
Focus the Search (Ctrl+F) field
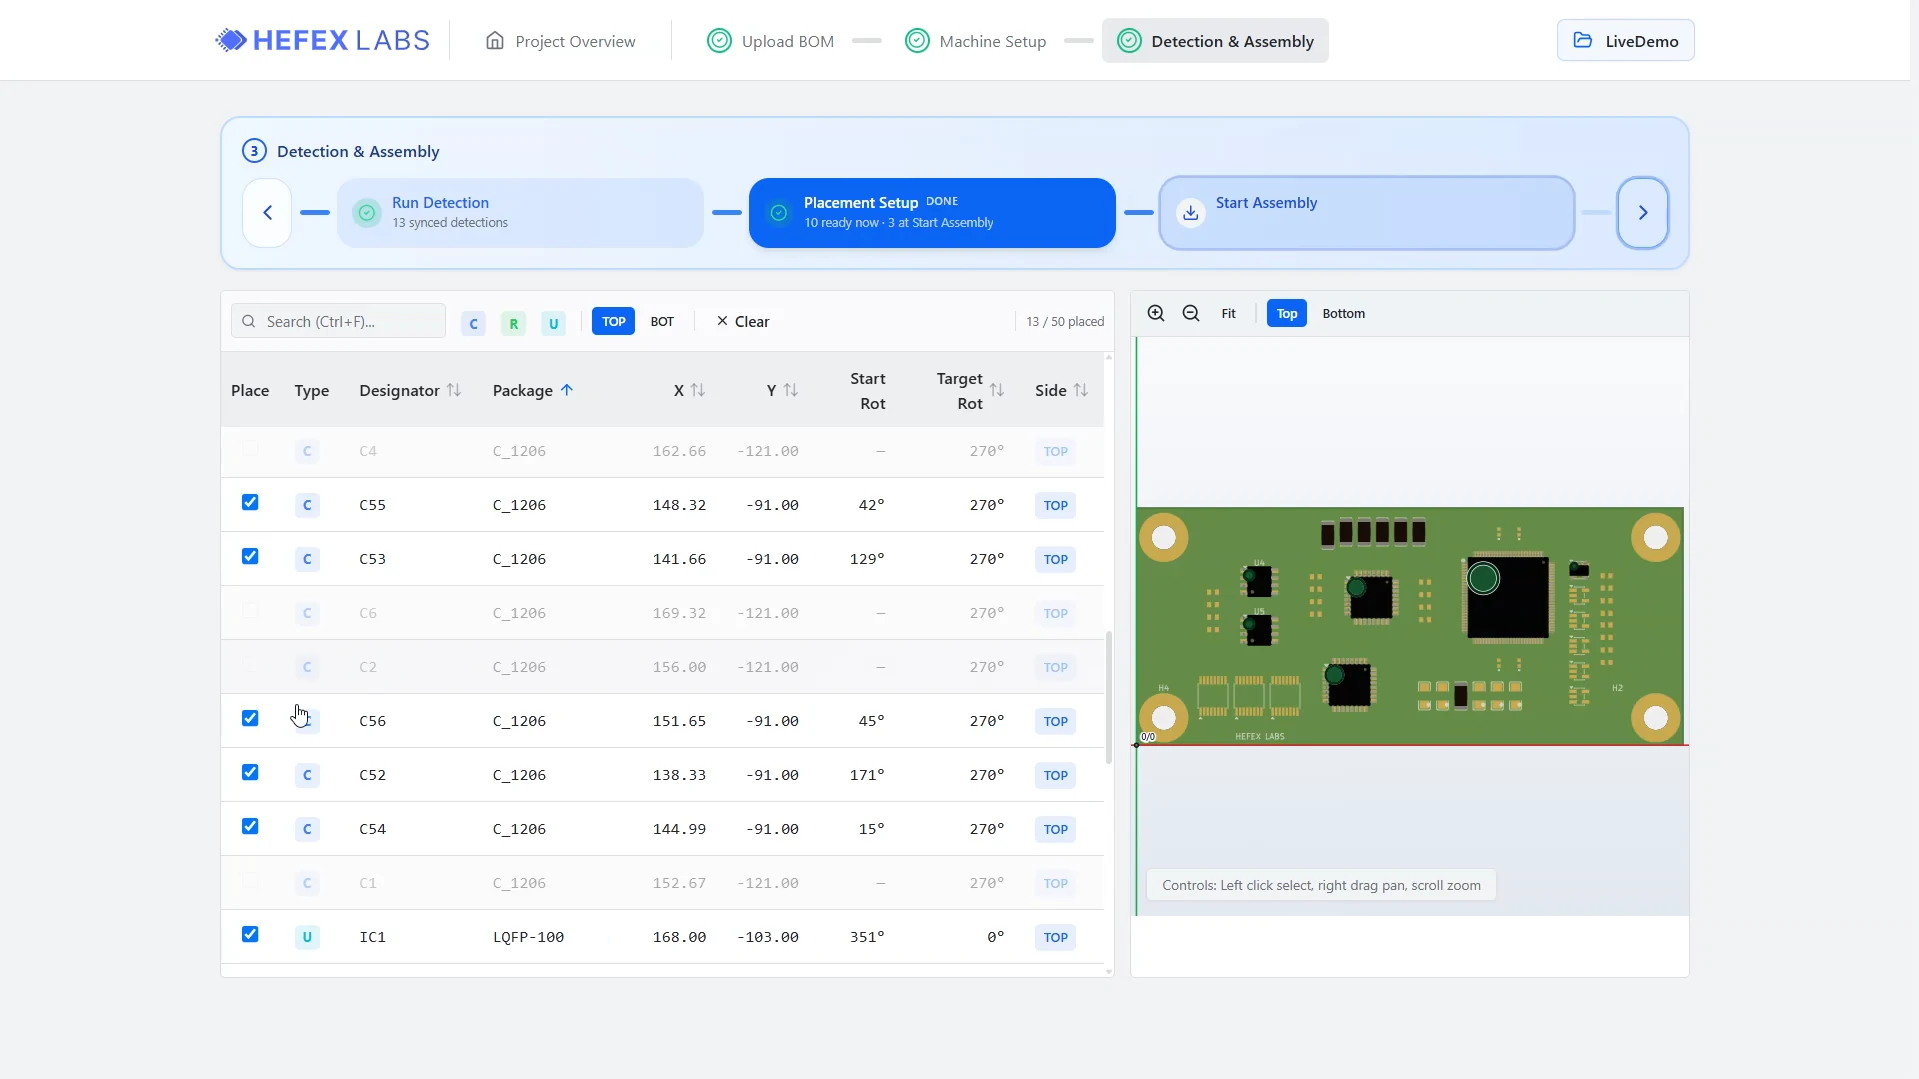338,321
